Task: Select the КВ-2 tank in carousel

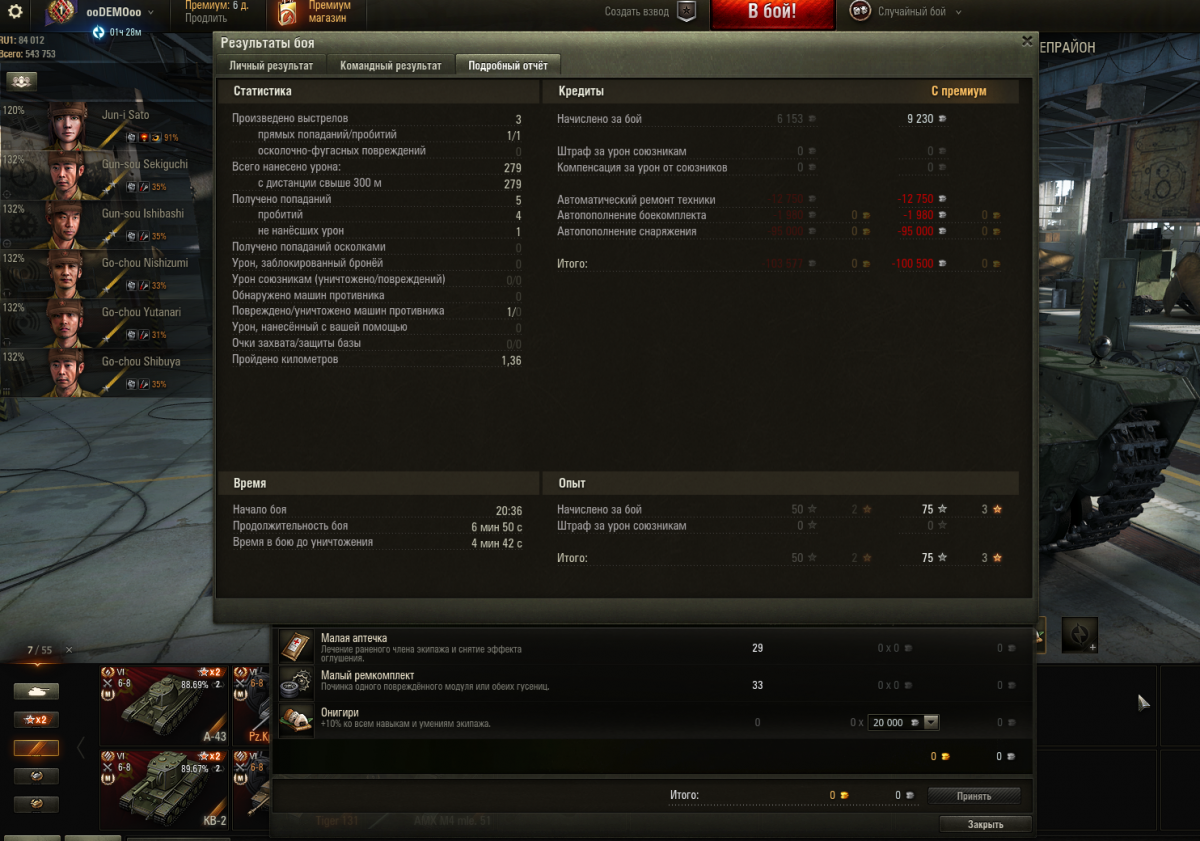Action: [x=165, y=789]
